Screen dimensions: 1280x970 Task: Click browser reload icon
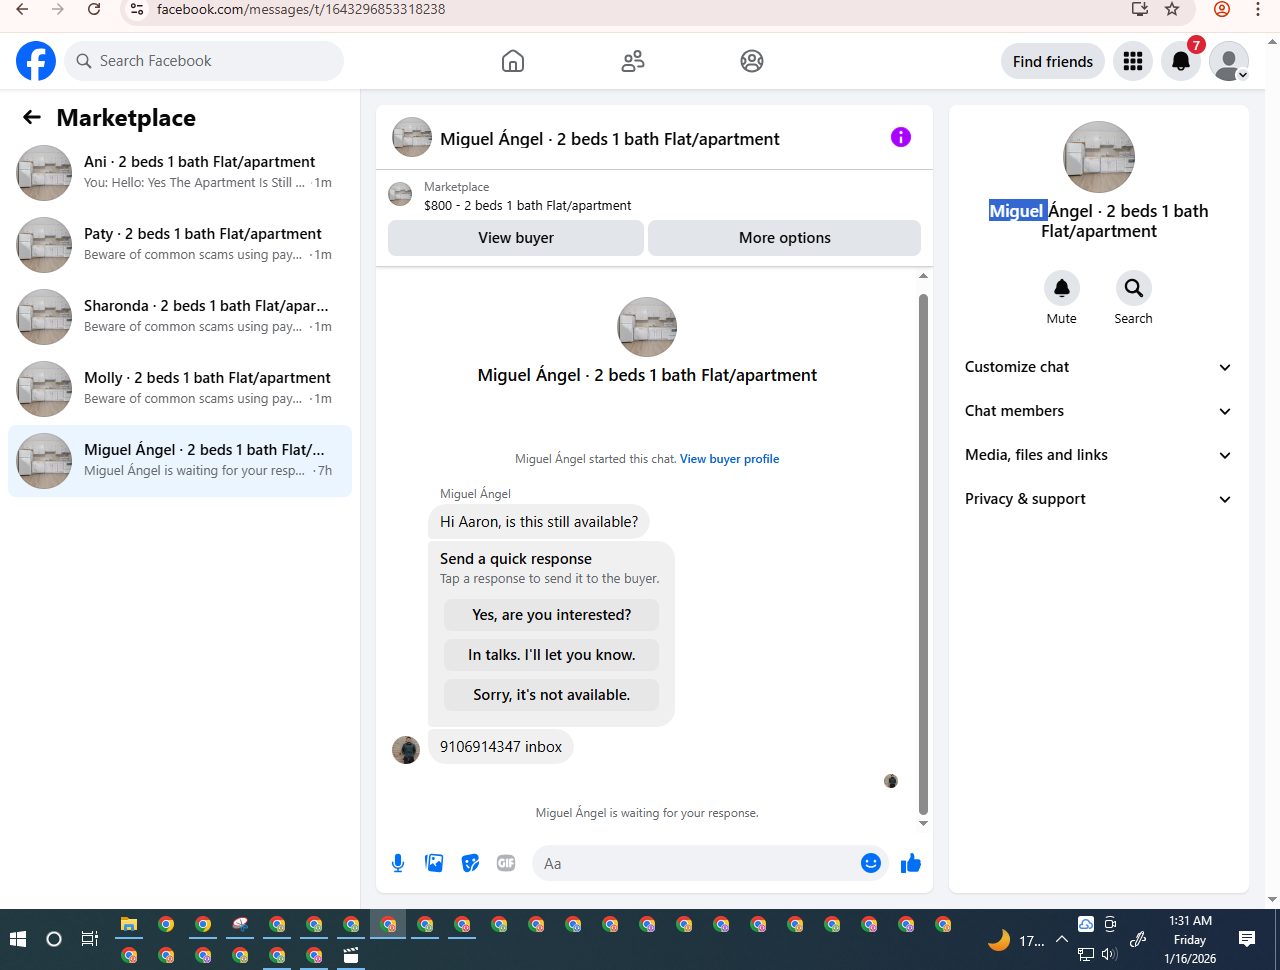pyautogui.click(x=94, y=9)
